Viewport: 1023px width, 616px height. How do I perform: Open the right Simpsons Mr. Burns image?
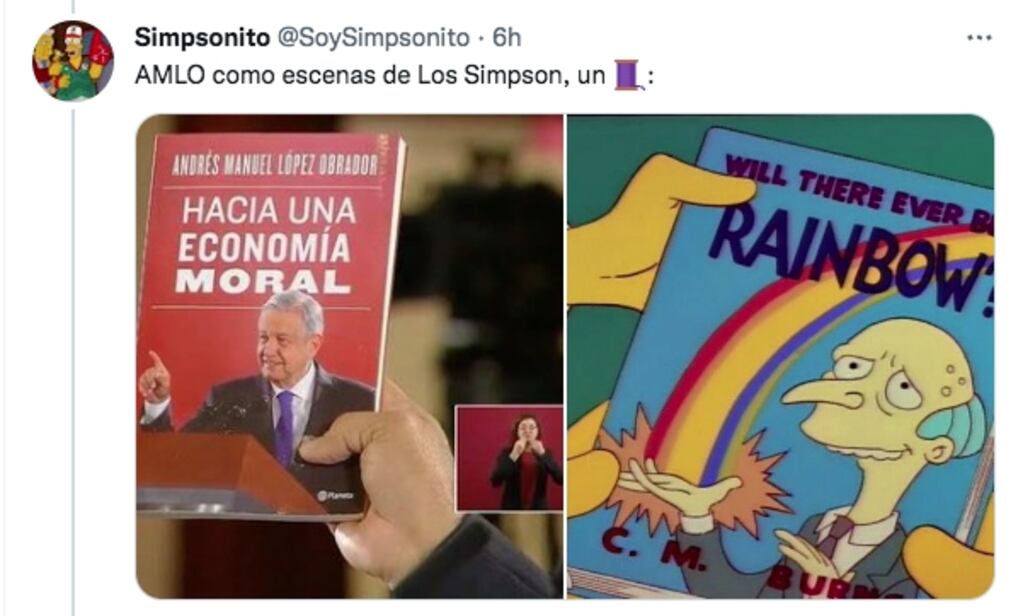click(780, 356)
